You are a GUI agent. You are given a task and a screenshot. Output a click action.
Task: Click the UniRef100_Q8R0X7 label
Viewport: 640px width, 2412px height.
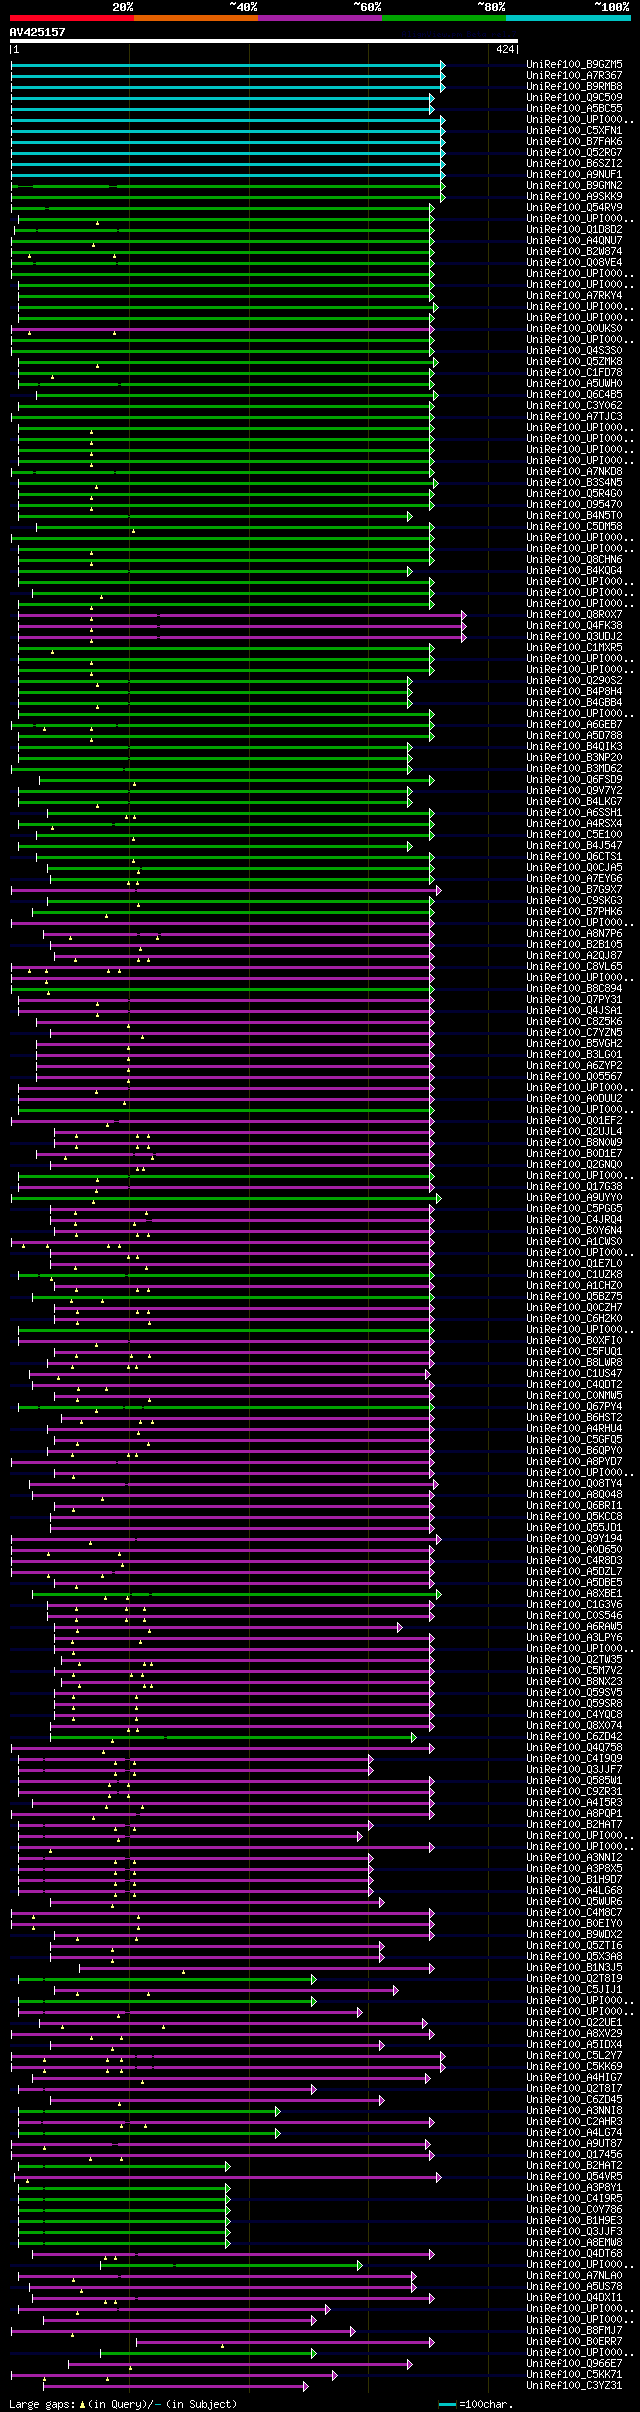click(574, 615)
